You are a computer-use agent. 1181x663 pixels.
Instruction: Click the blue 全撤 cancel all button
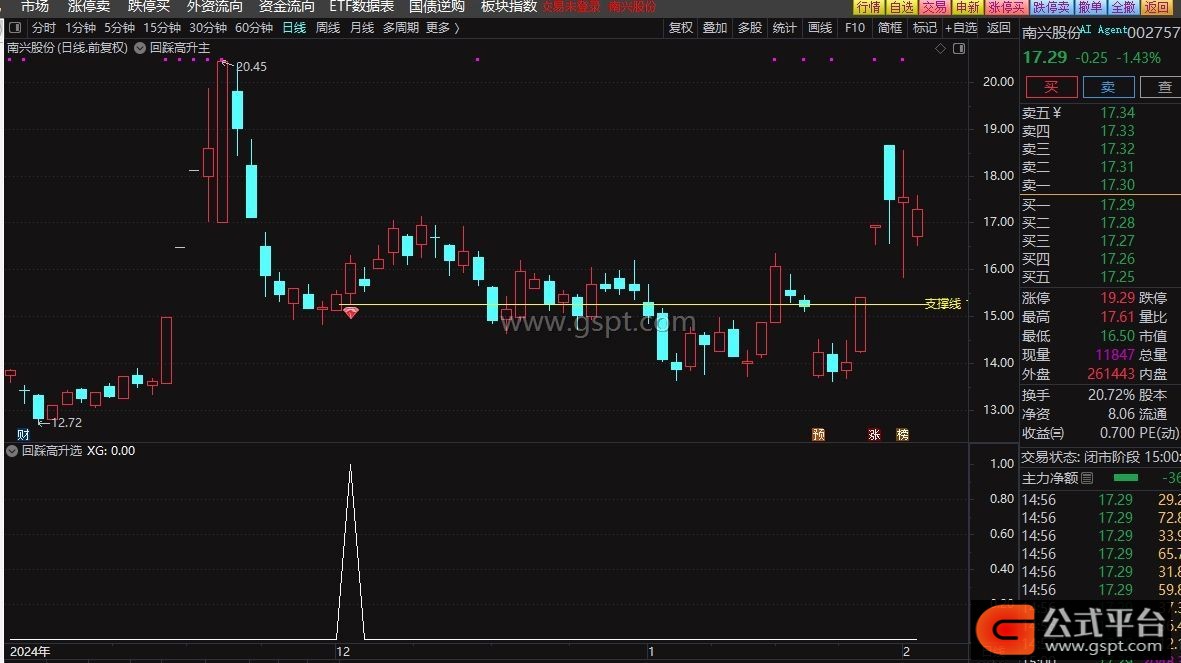coord(1123,7)
